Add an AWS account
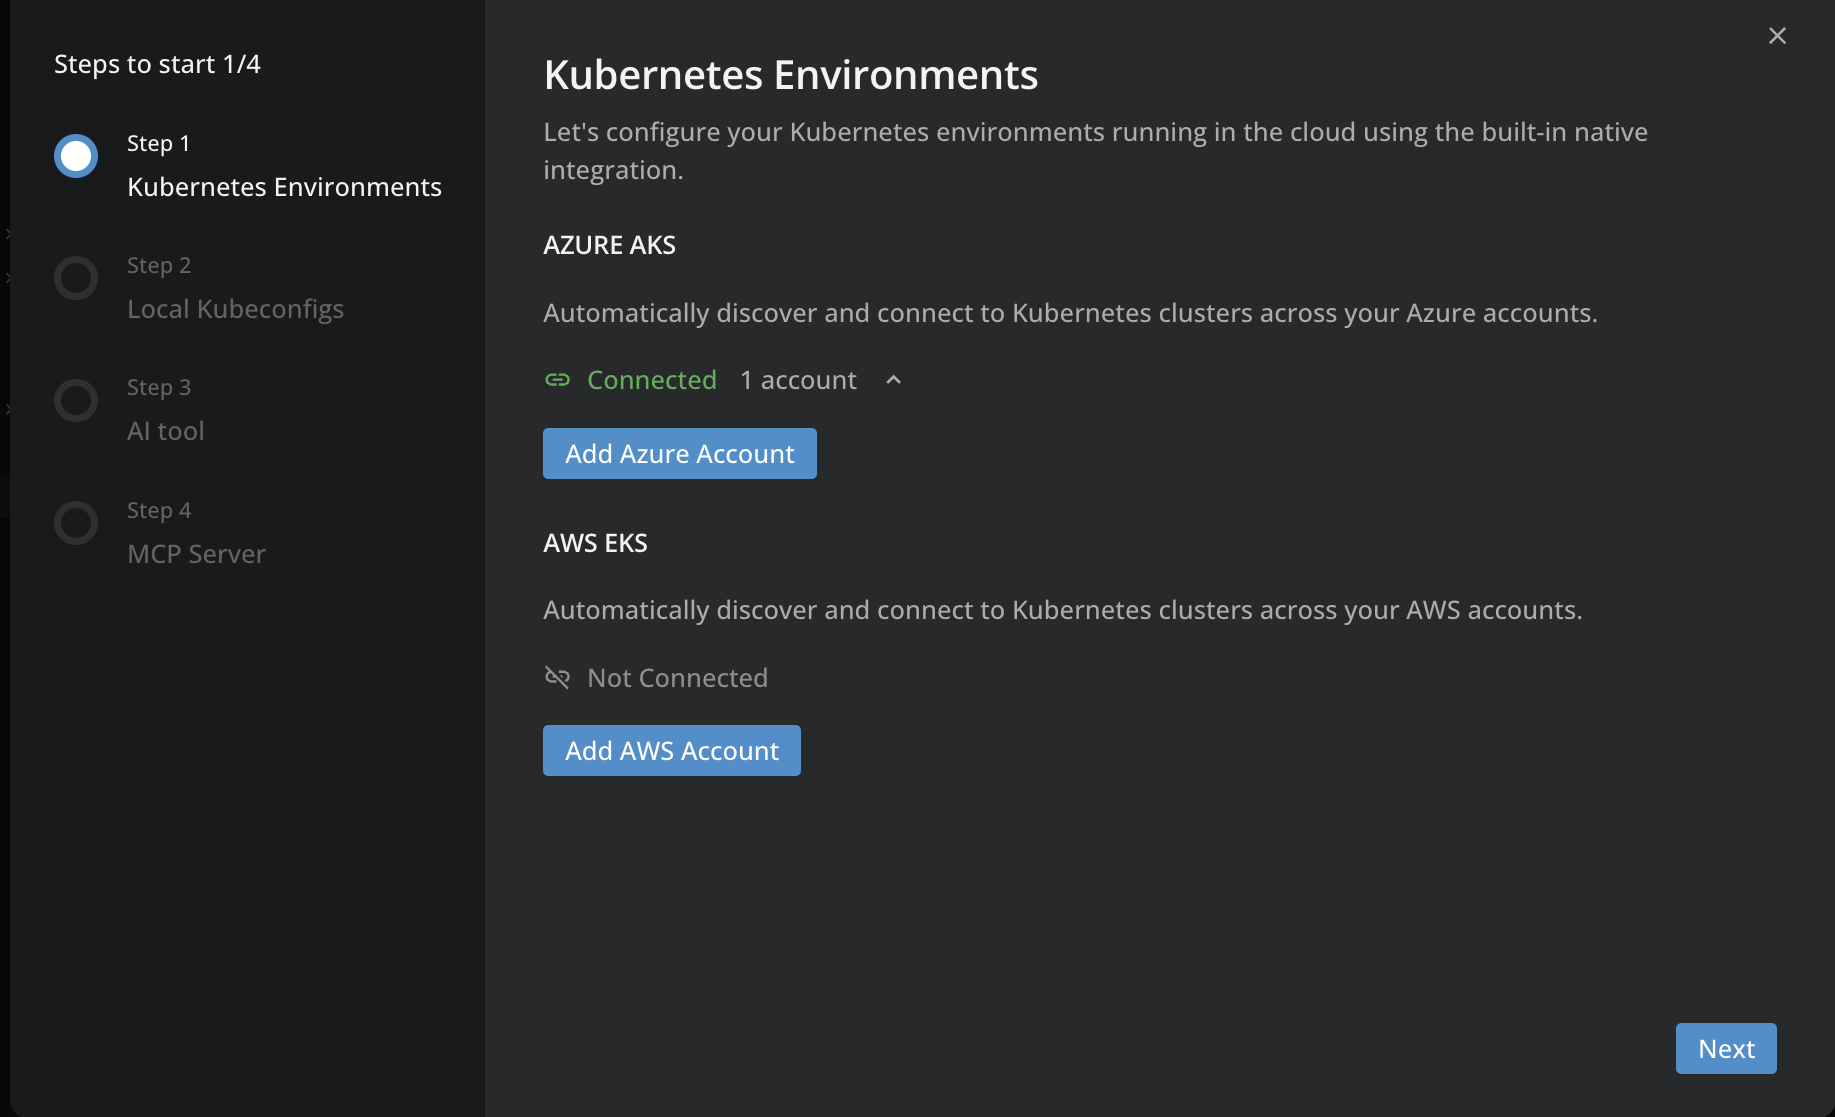Image resolution: width=1835 pixels, height=1117 pixels. 672,750
